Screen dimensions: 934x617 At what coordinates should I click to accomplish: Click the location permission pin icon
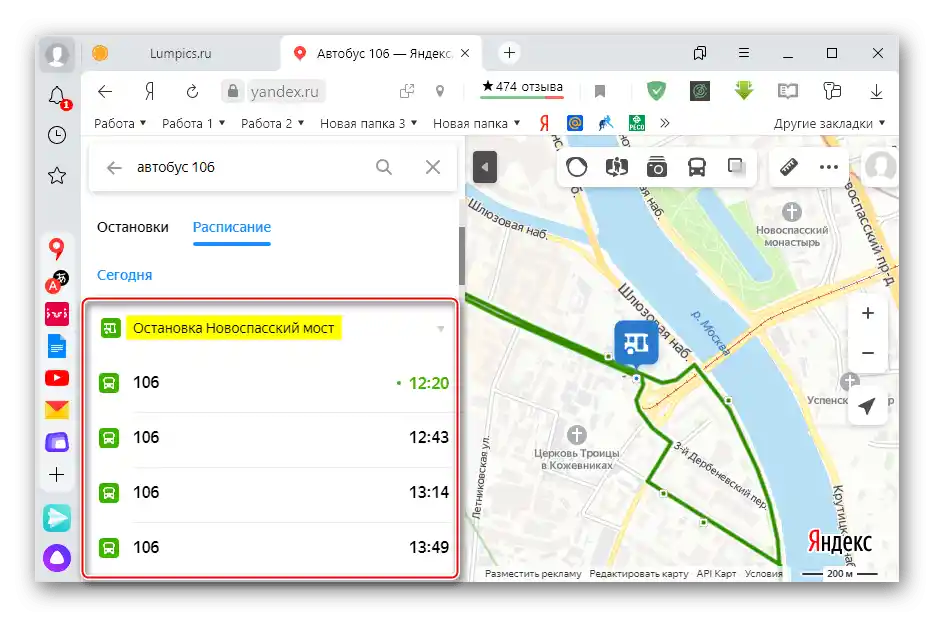click(x=440, y=91)
